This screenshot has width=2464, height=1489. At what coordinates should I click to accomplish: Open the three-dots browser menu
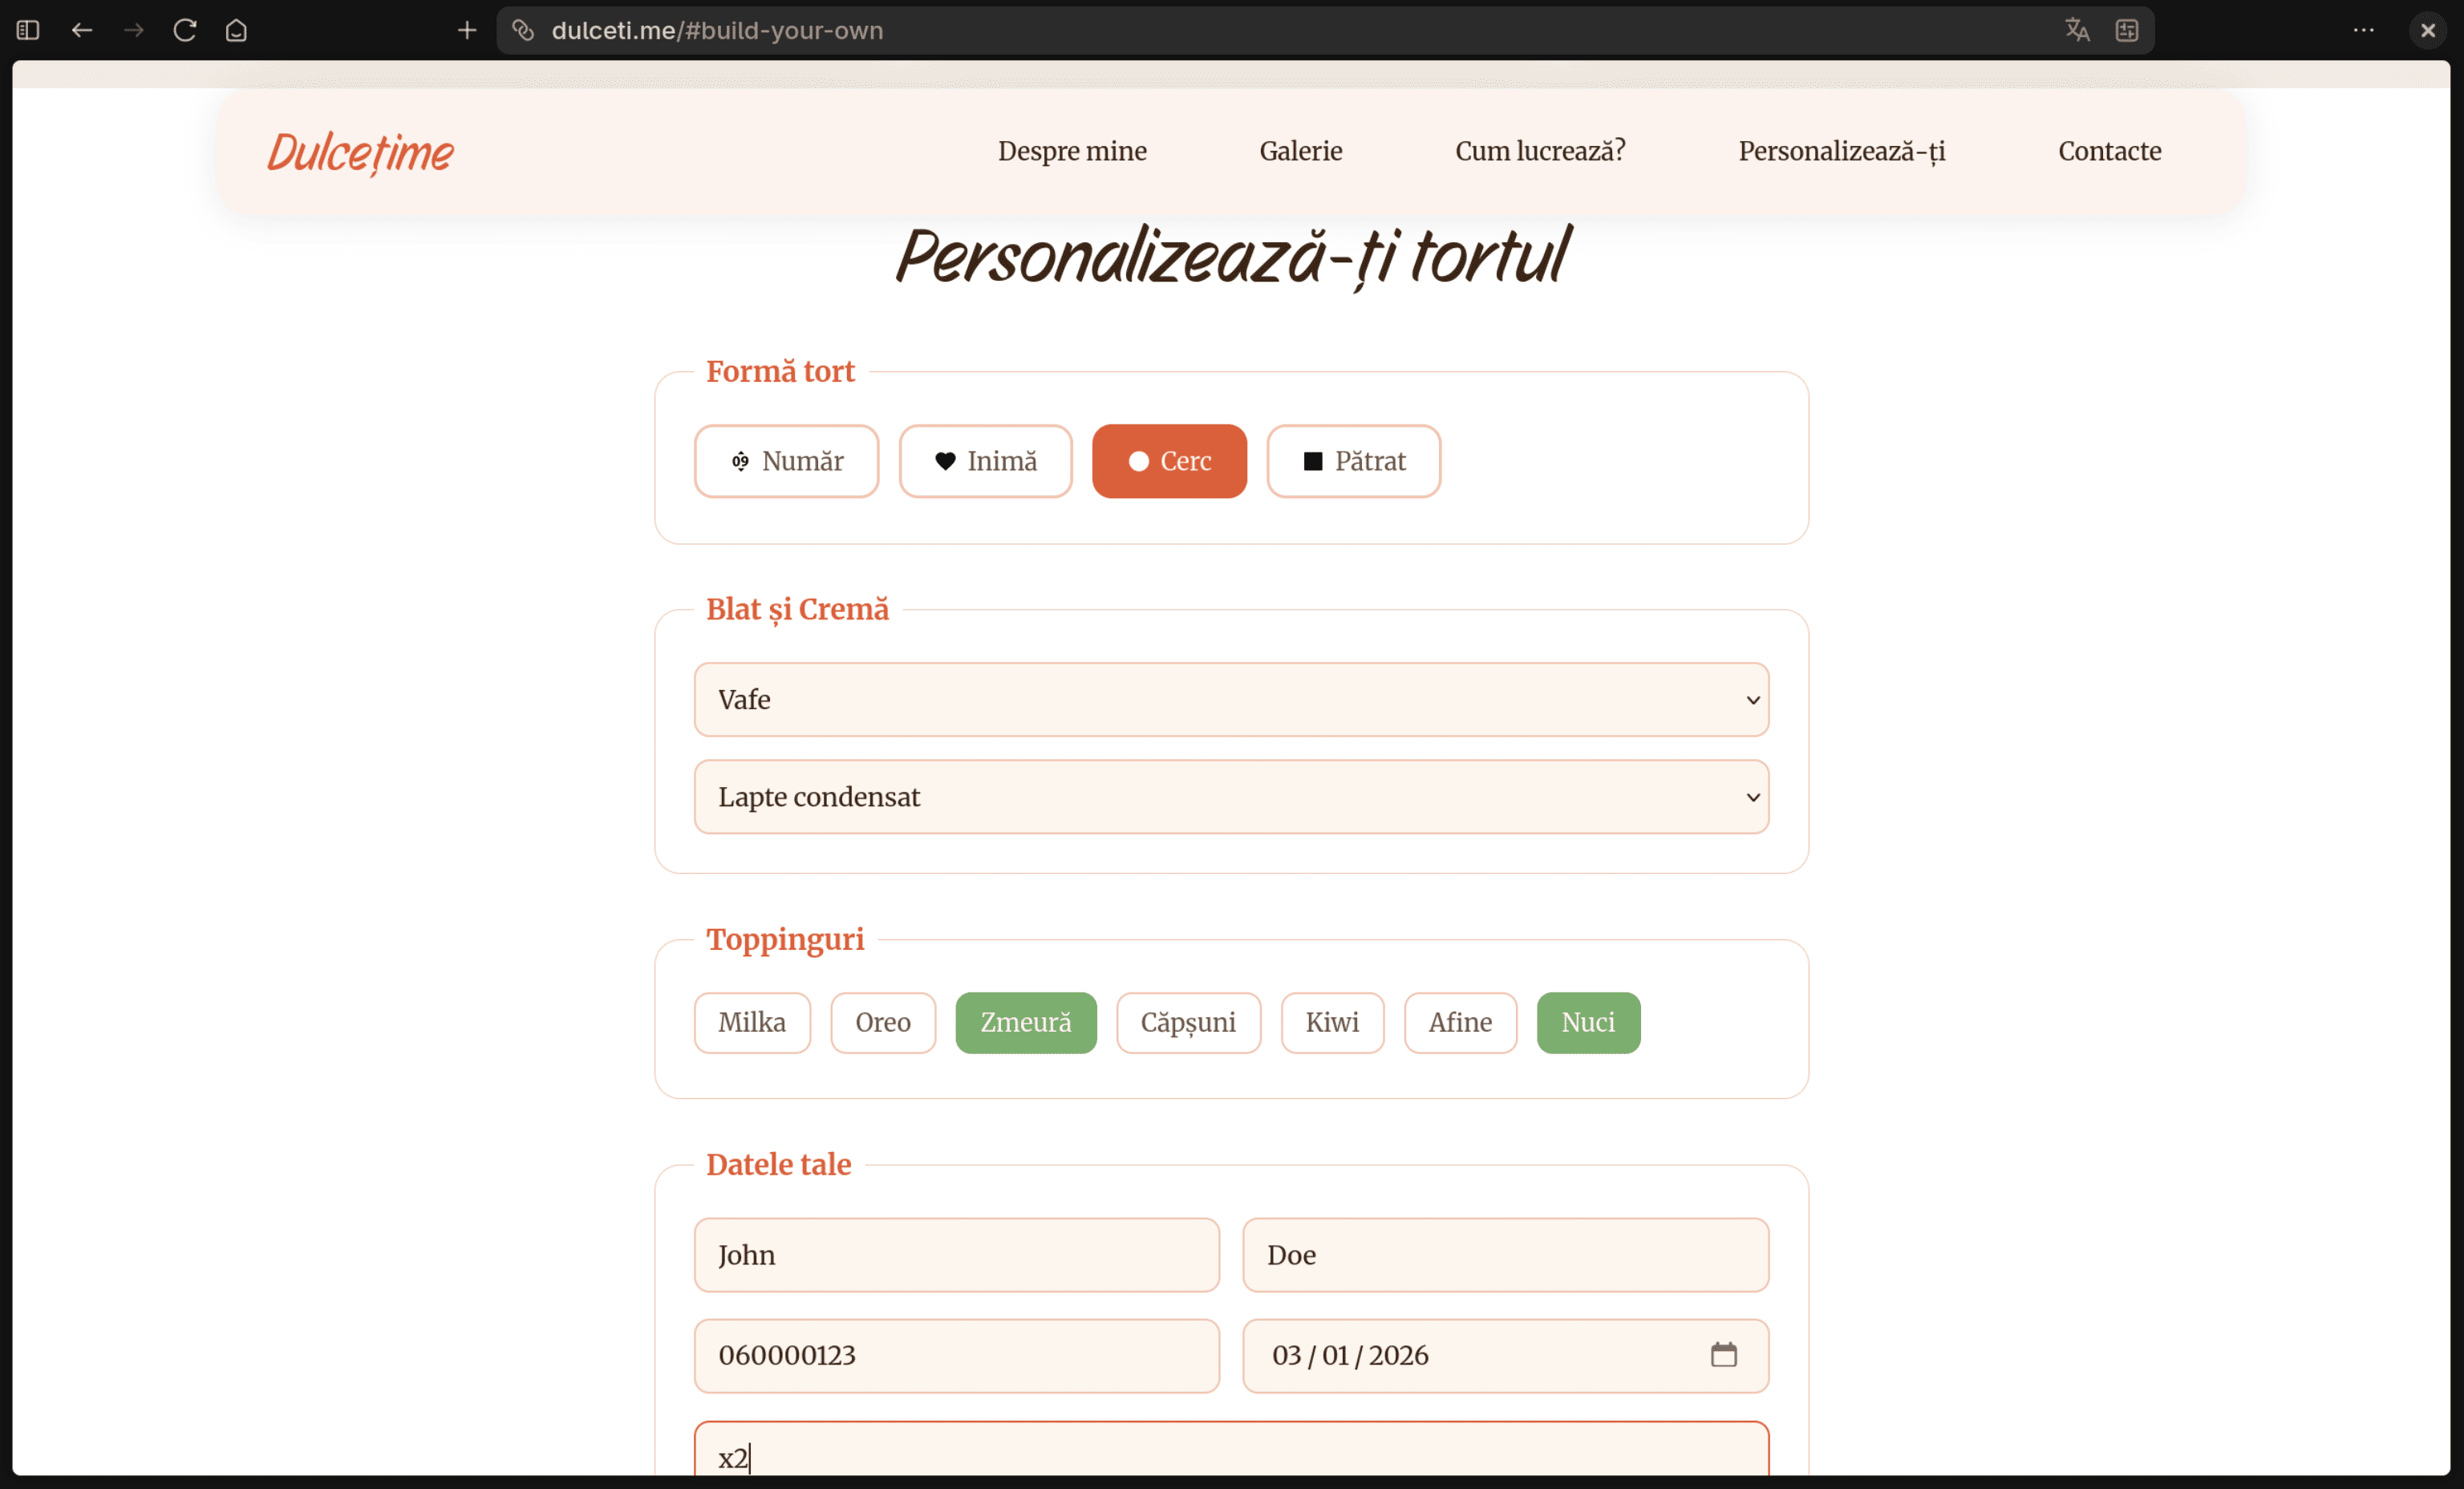coord(2363,30)
